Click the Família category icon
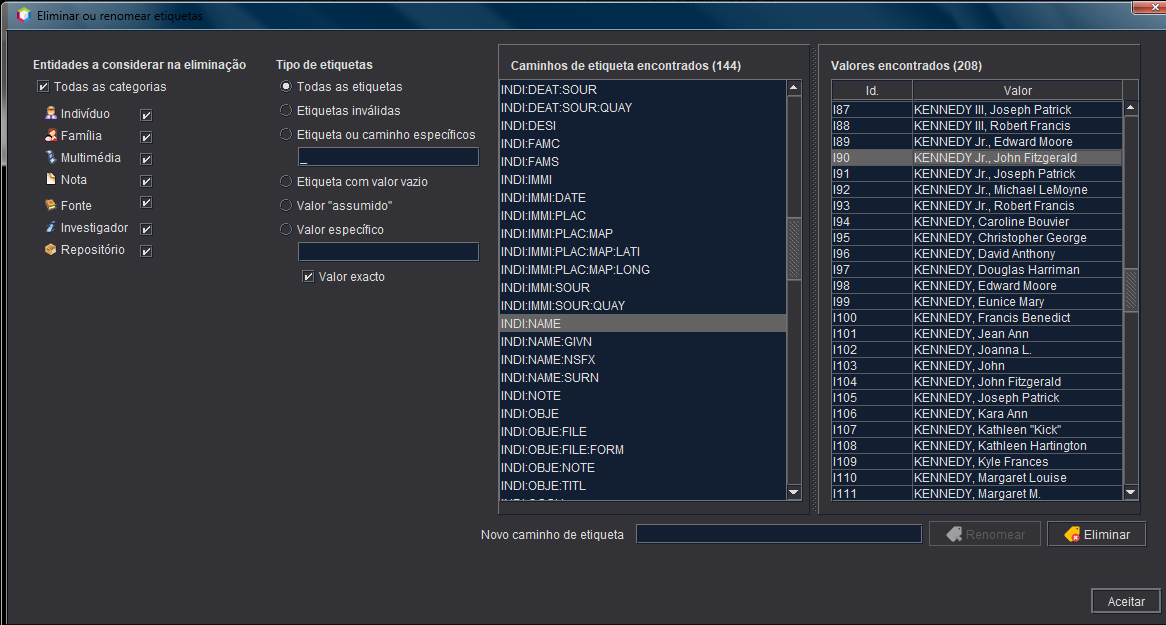This screenshot has height=625, width=1166. pyautogui.click(x=51, y=136)
